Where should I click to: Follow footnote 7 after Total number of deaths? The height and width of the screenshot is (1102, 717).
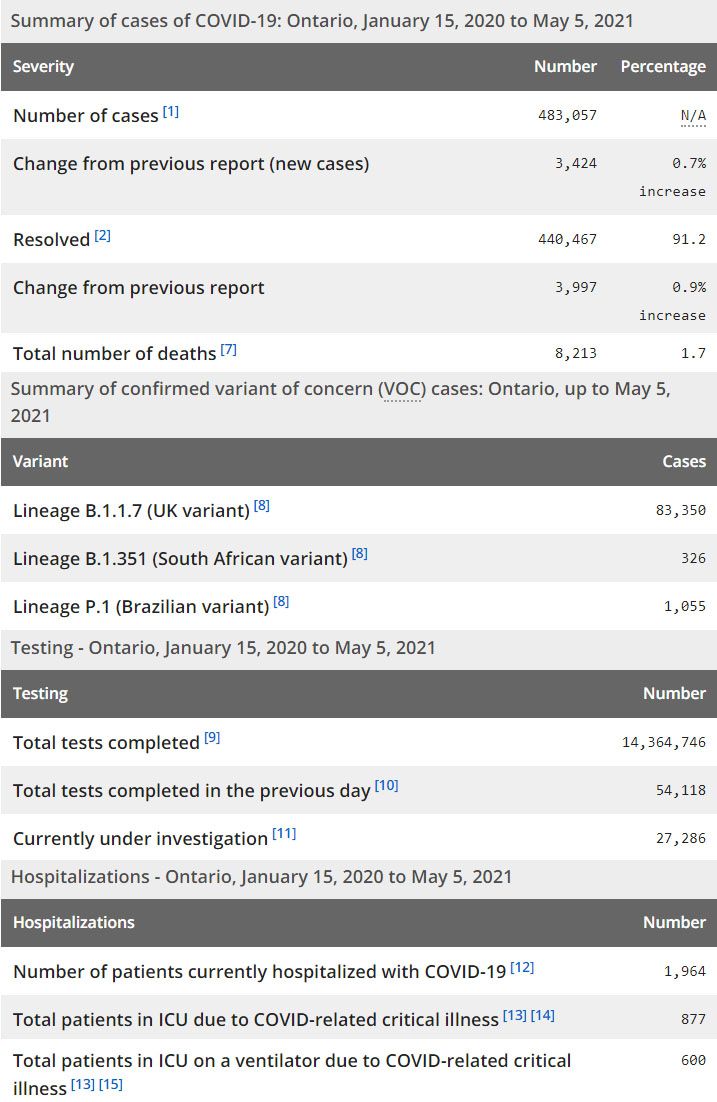click(229, 350)
